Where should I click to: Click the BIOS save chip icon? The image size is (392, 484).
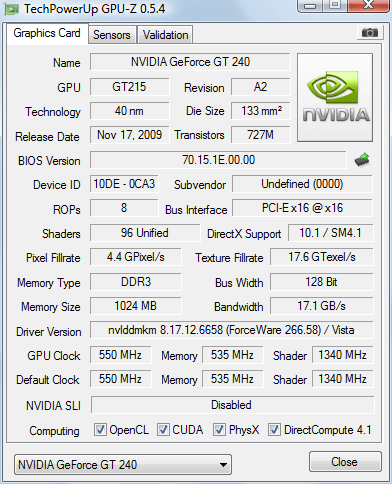(x=362, y=160)
